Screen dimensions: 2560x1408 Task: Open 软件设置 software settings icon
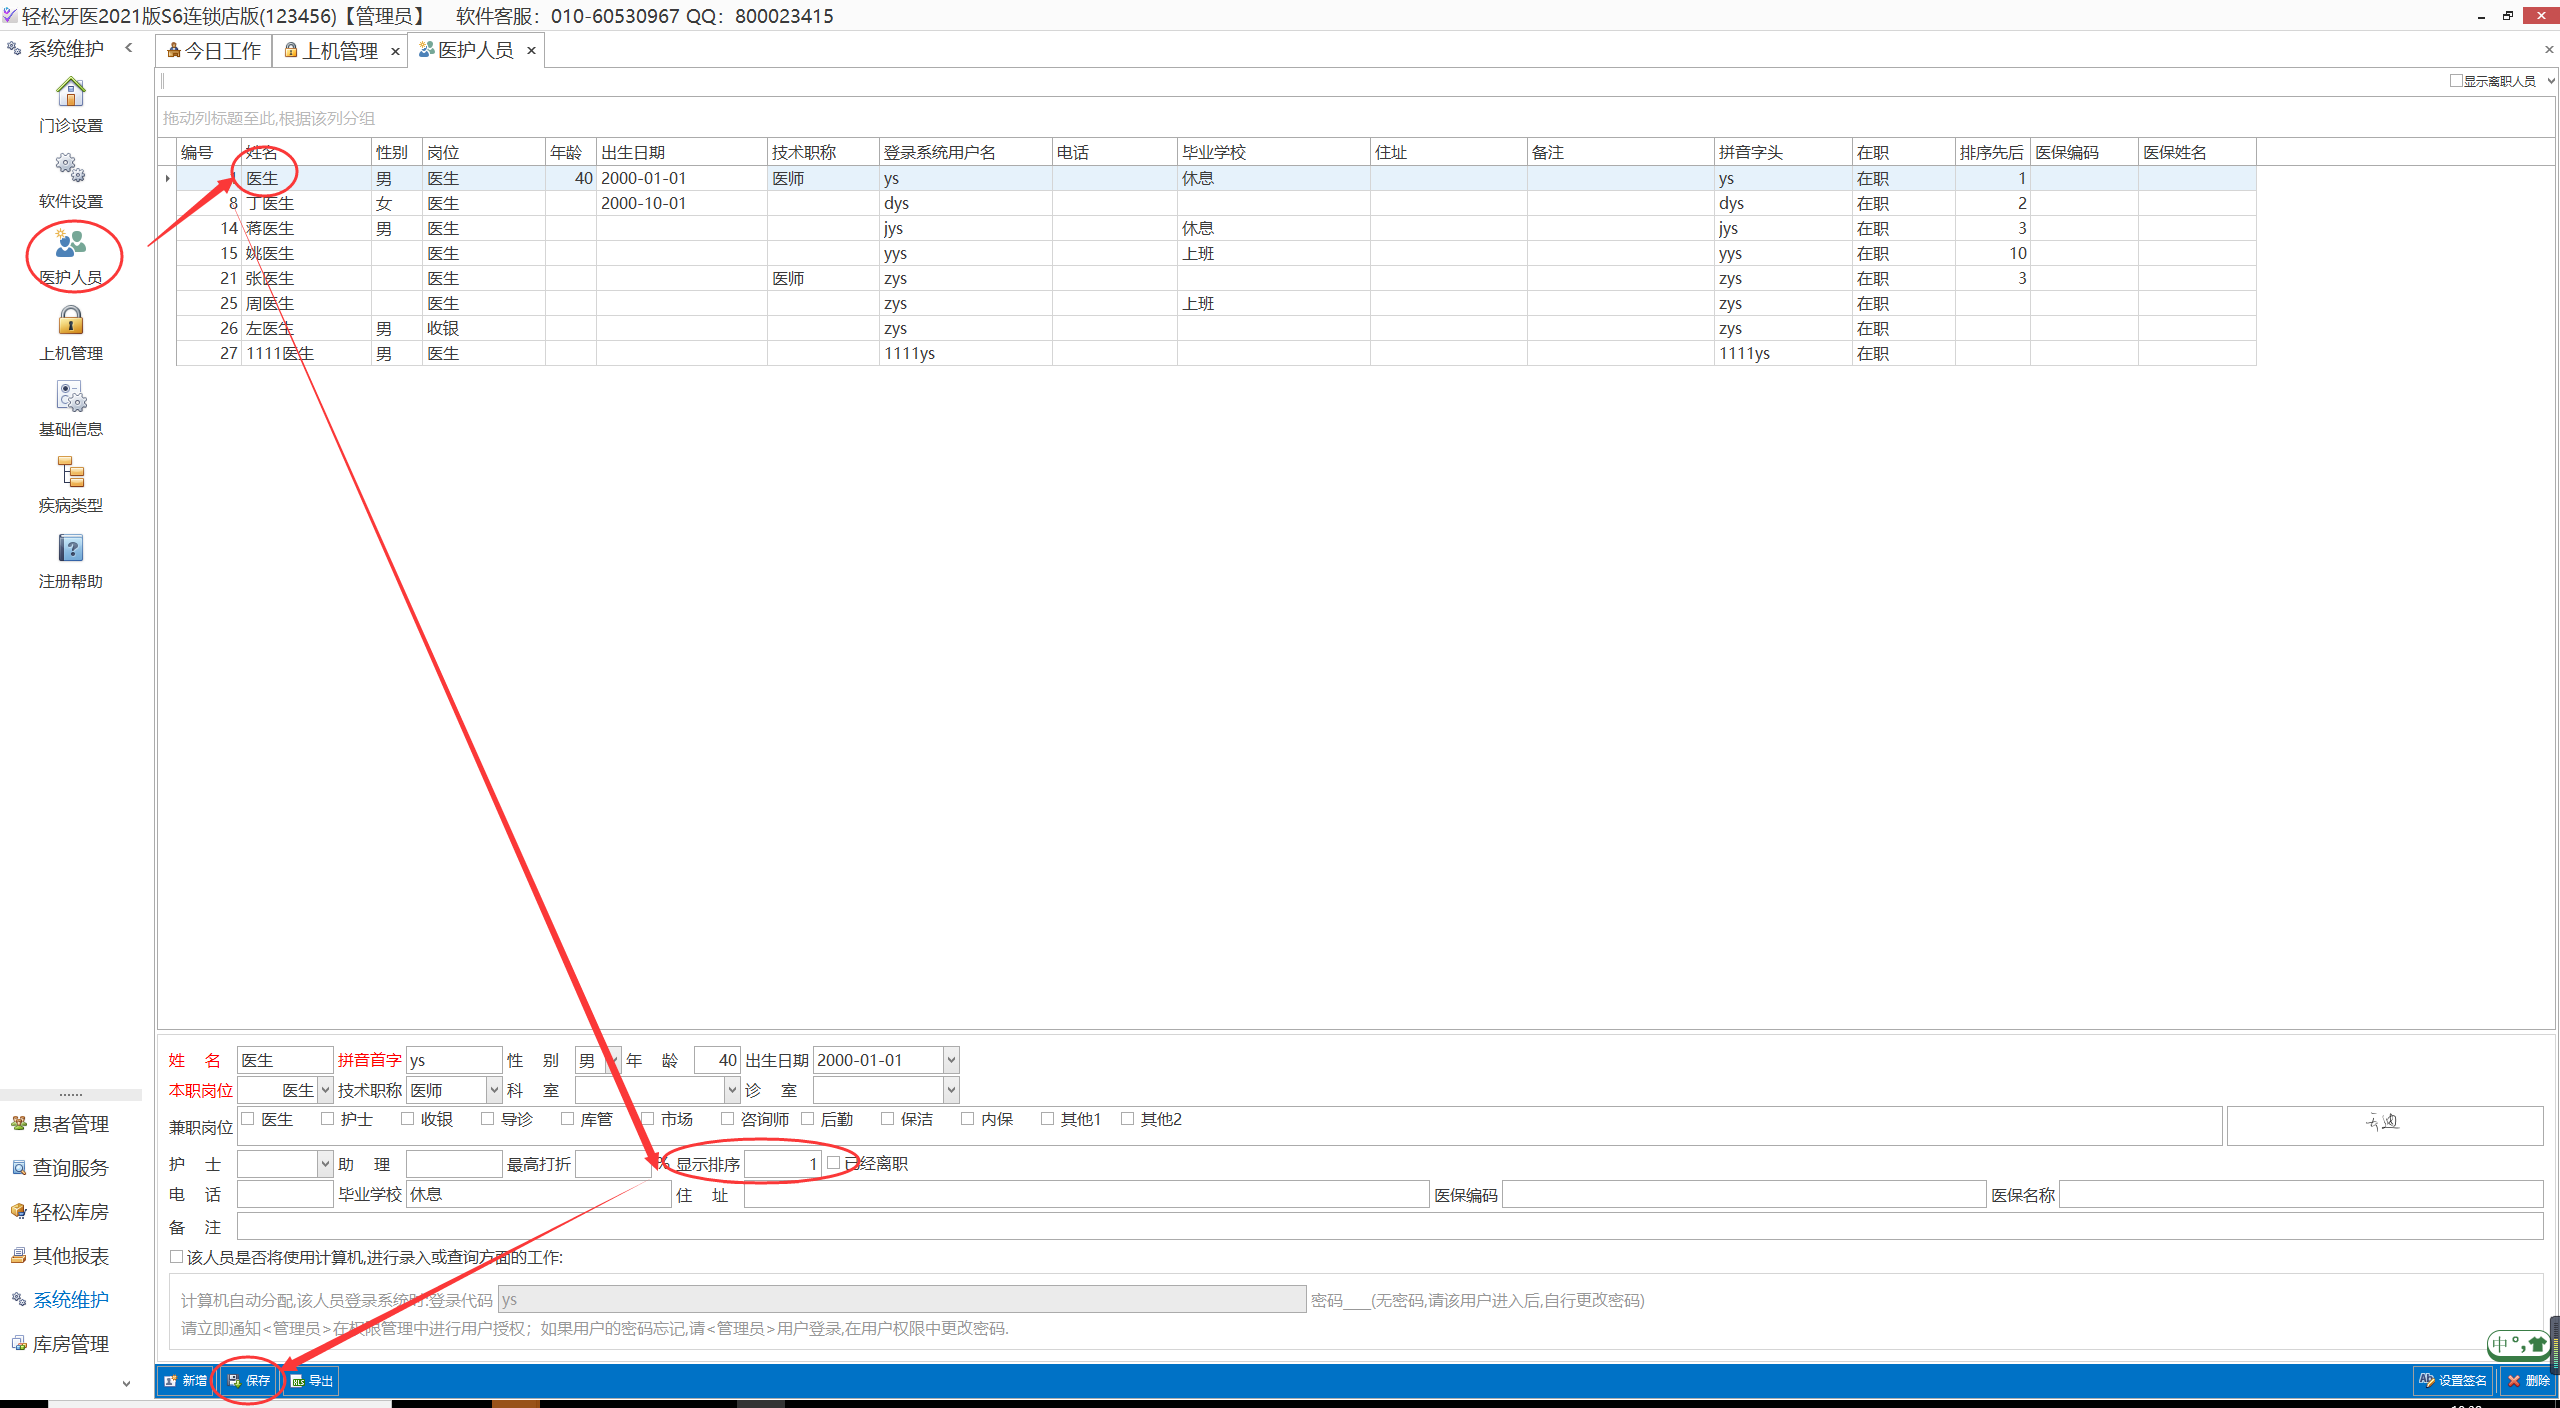(70, 180)
